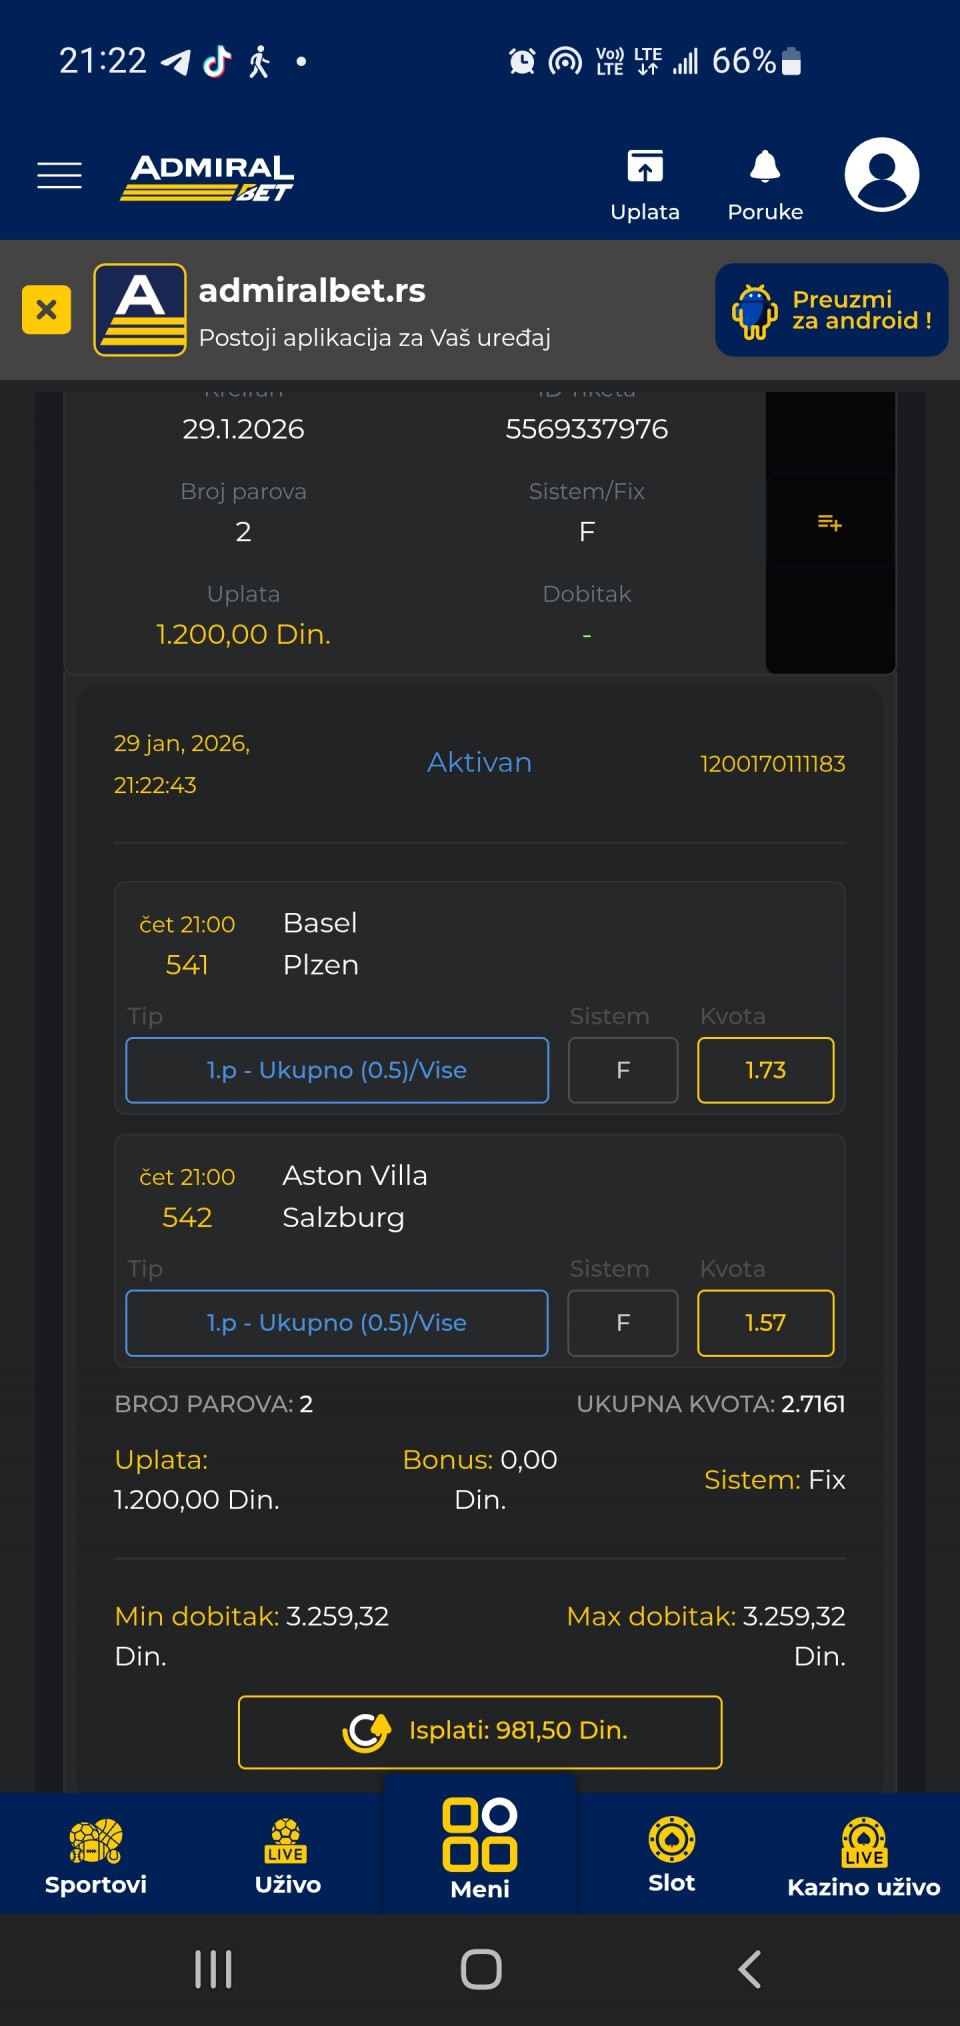This screenshot has height=2026, width=960.
Task: Open Uživo live betting tab
Action: click(x=288, y=1856)
